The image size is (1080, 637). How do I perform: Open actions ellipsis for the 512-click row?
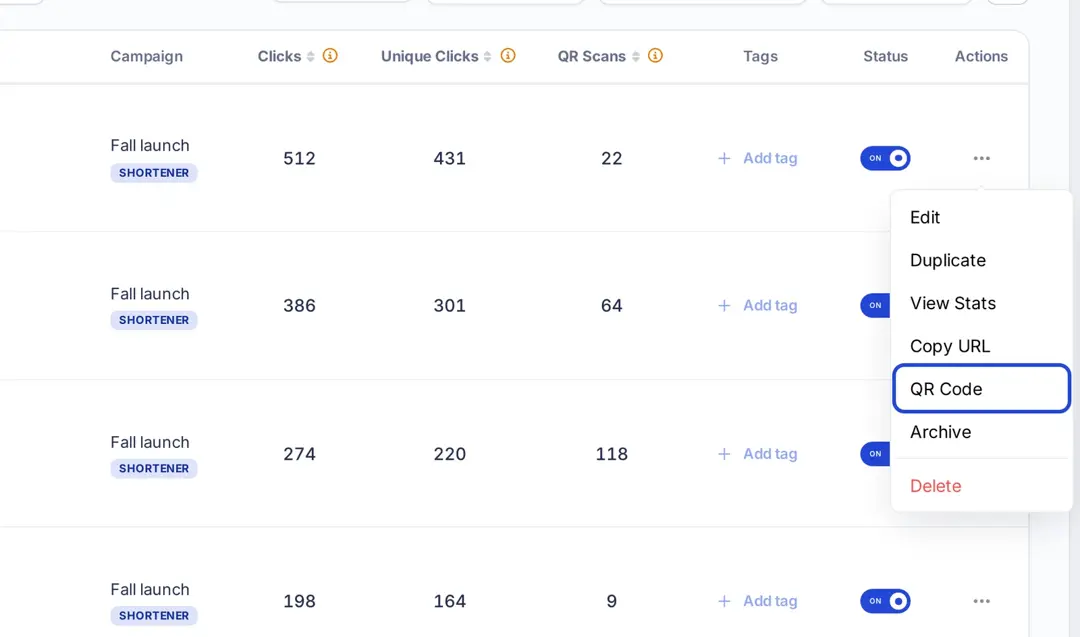click(982, 158)
